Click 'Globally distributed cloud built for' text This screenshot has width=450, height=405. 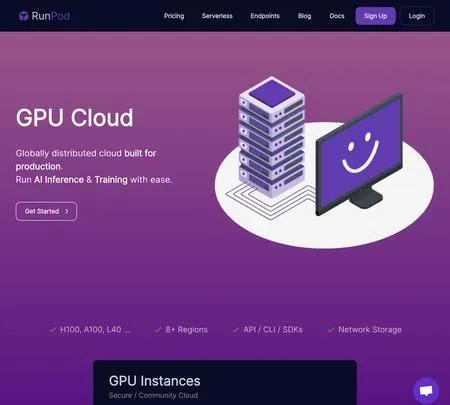[x=86, y=153]
